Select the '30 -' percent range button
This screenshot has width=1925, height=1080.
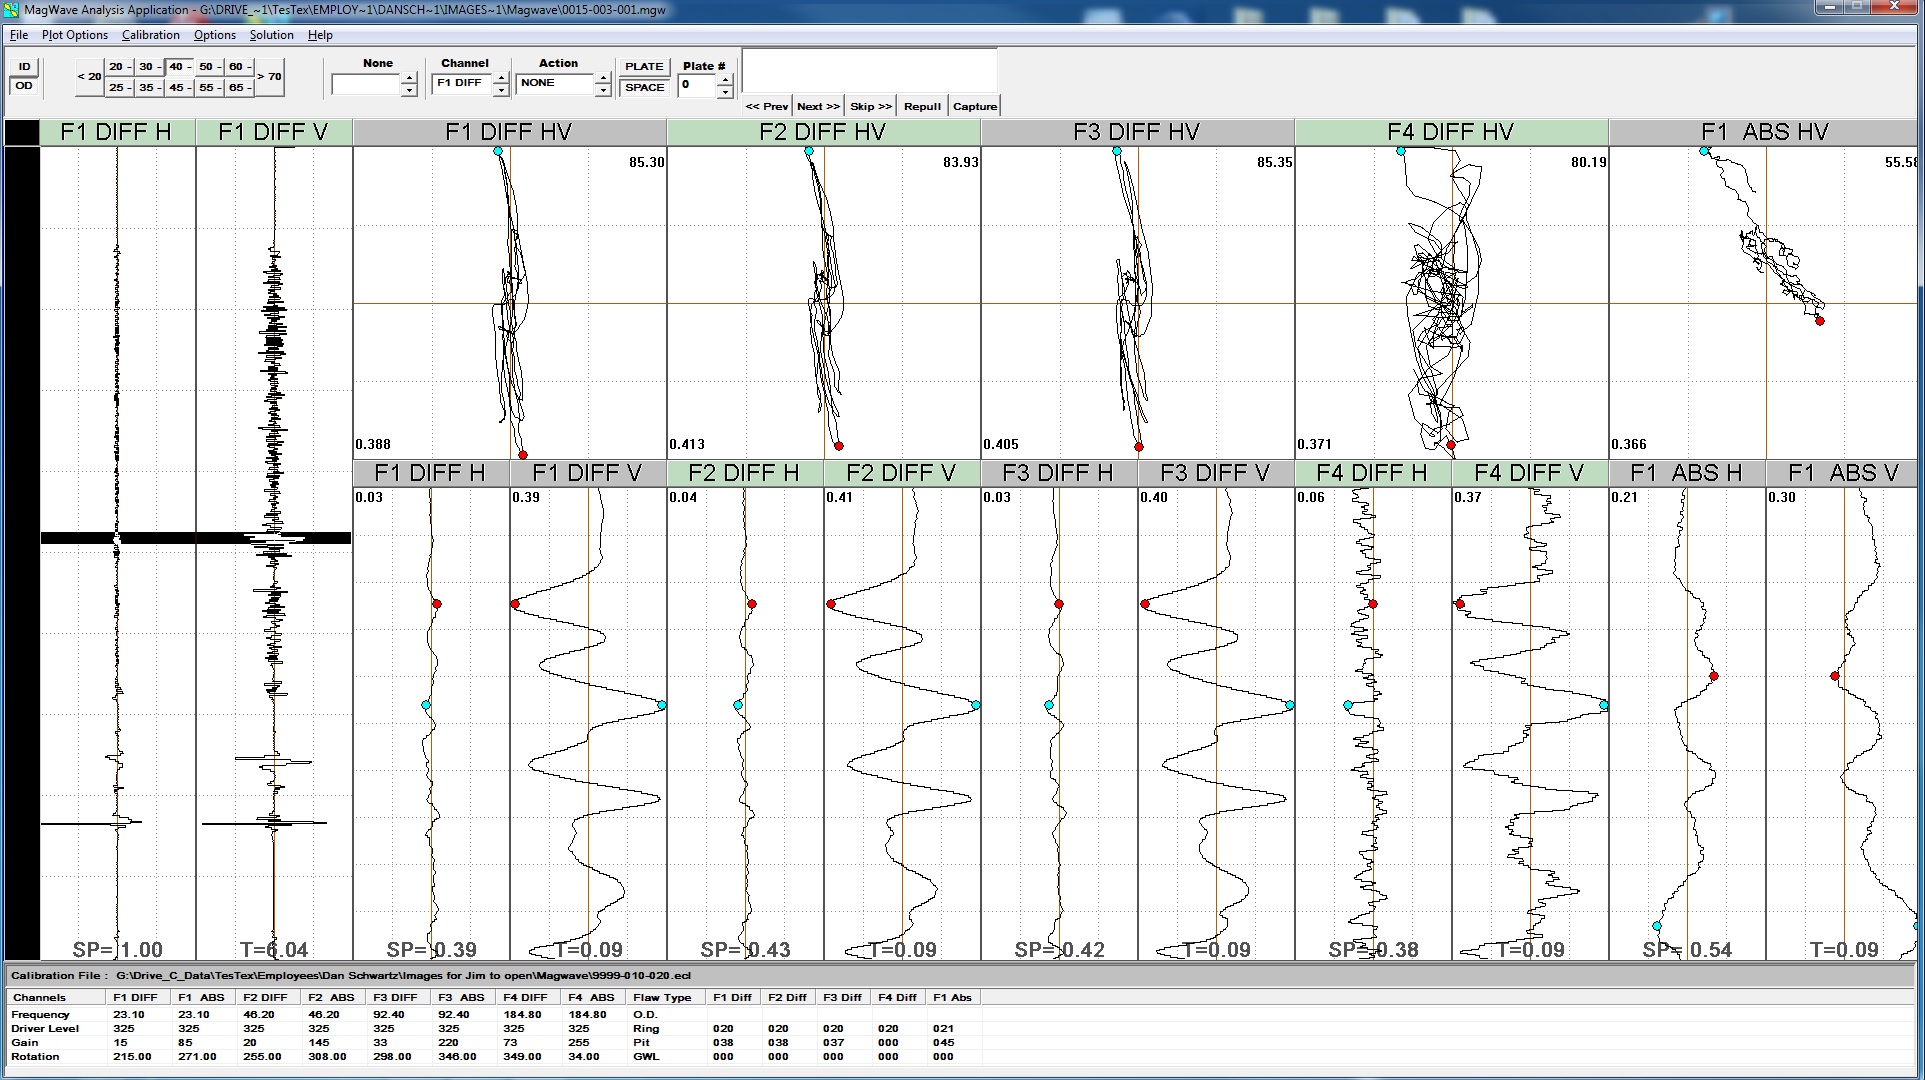(x=149, y=67)
